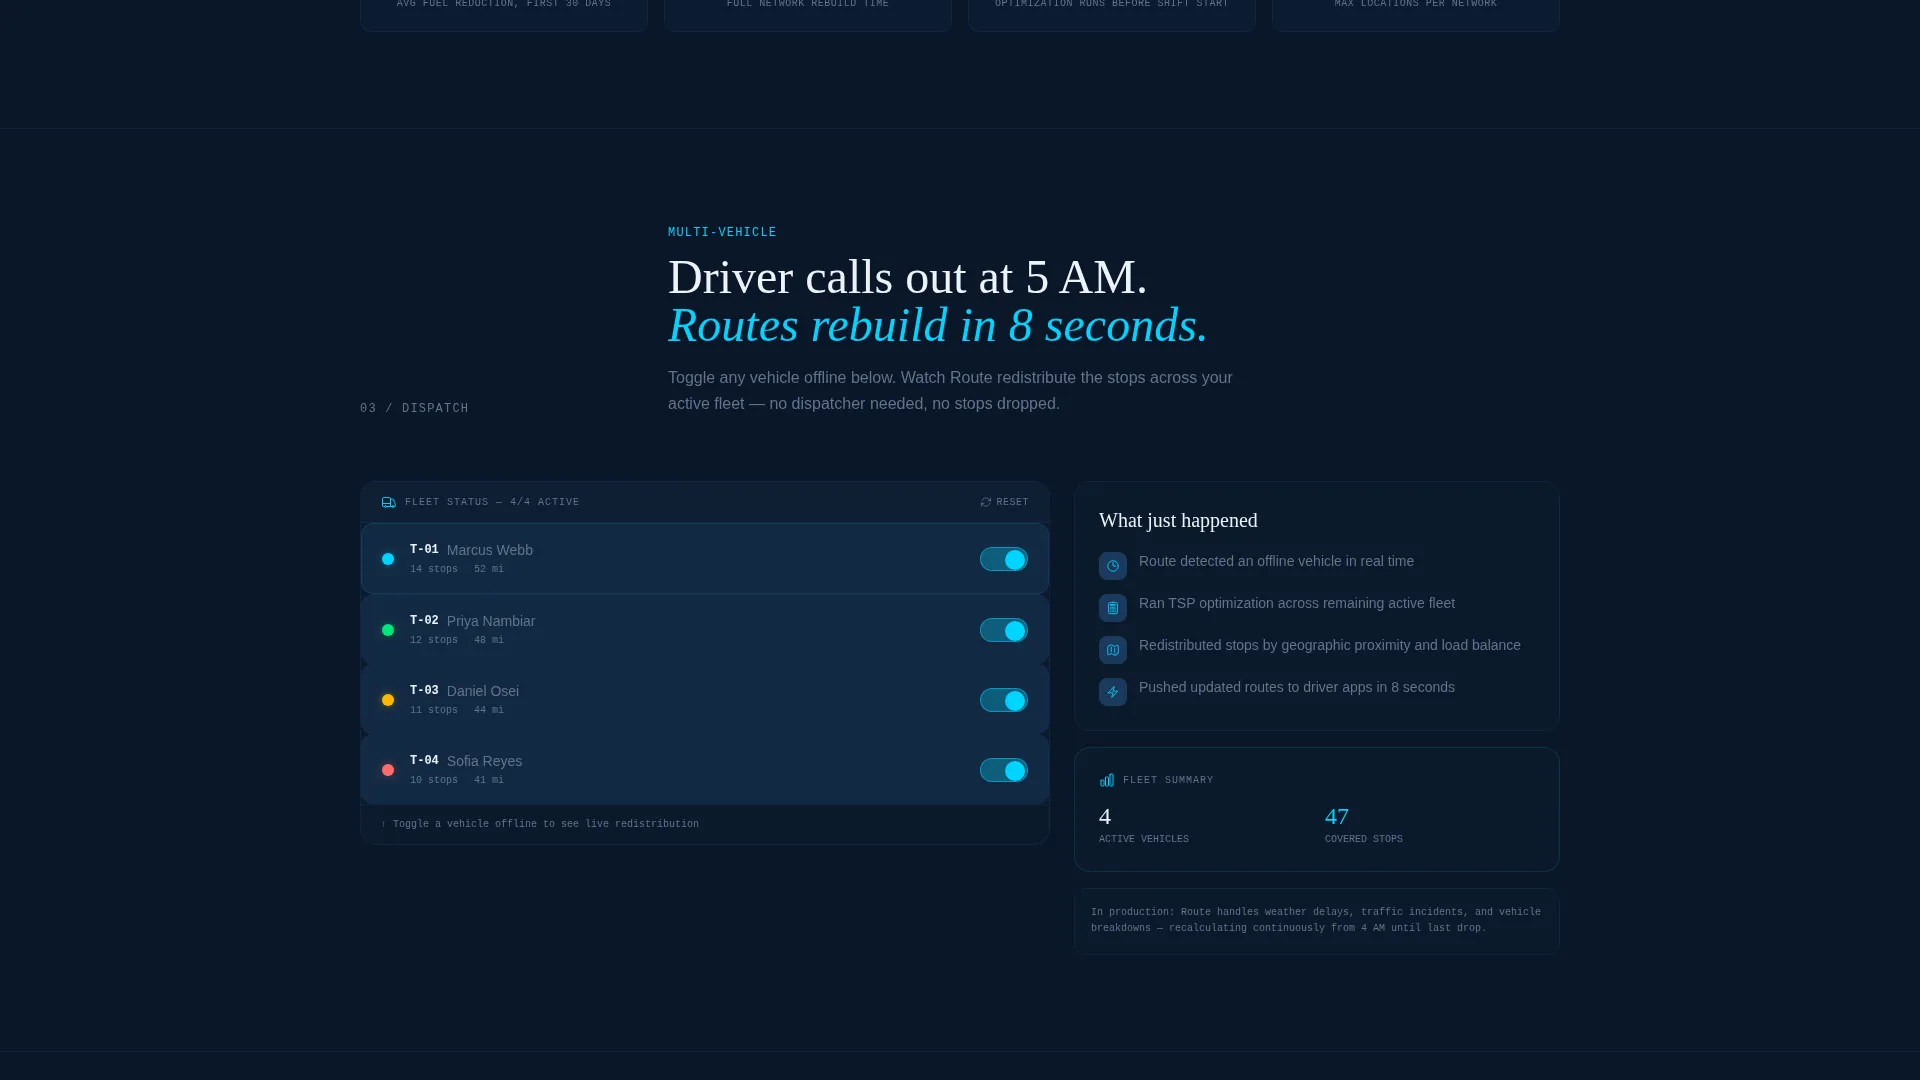
Task: Click the T-01 vehicle ID label
Action: click(x=424, y=549)
